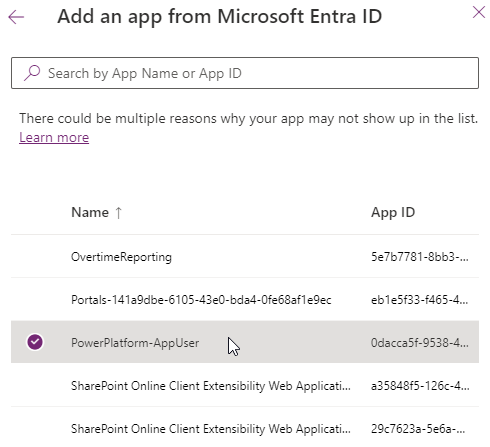The height and width of the screenshot is (447, 490).
Task: Focus the Search by App Name field
Action: [245, 73]
